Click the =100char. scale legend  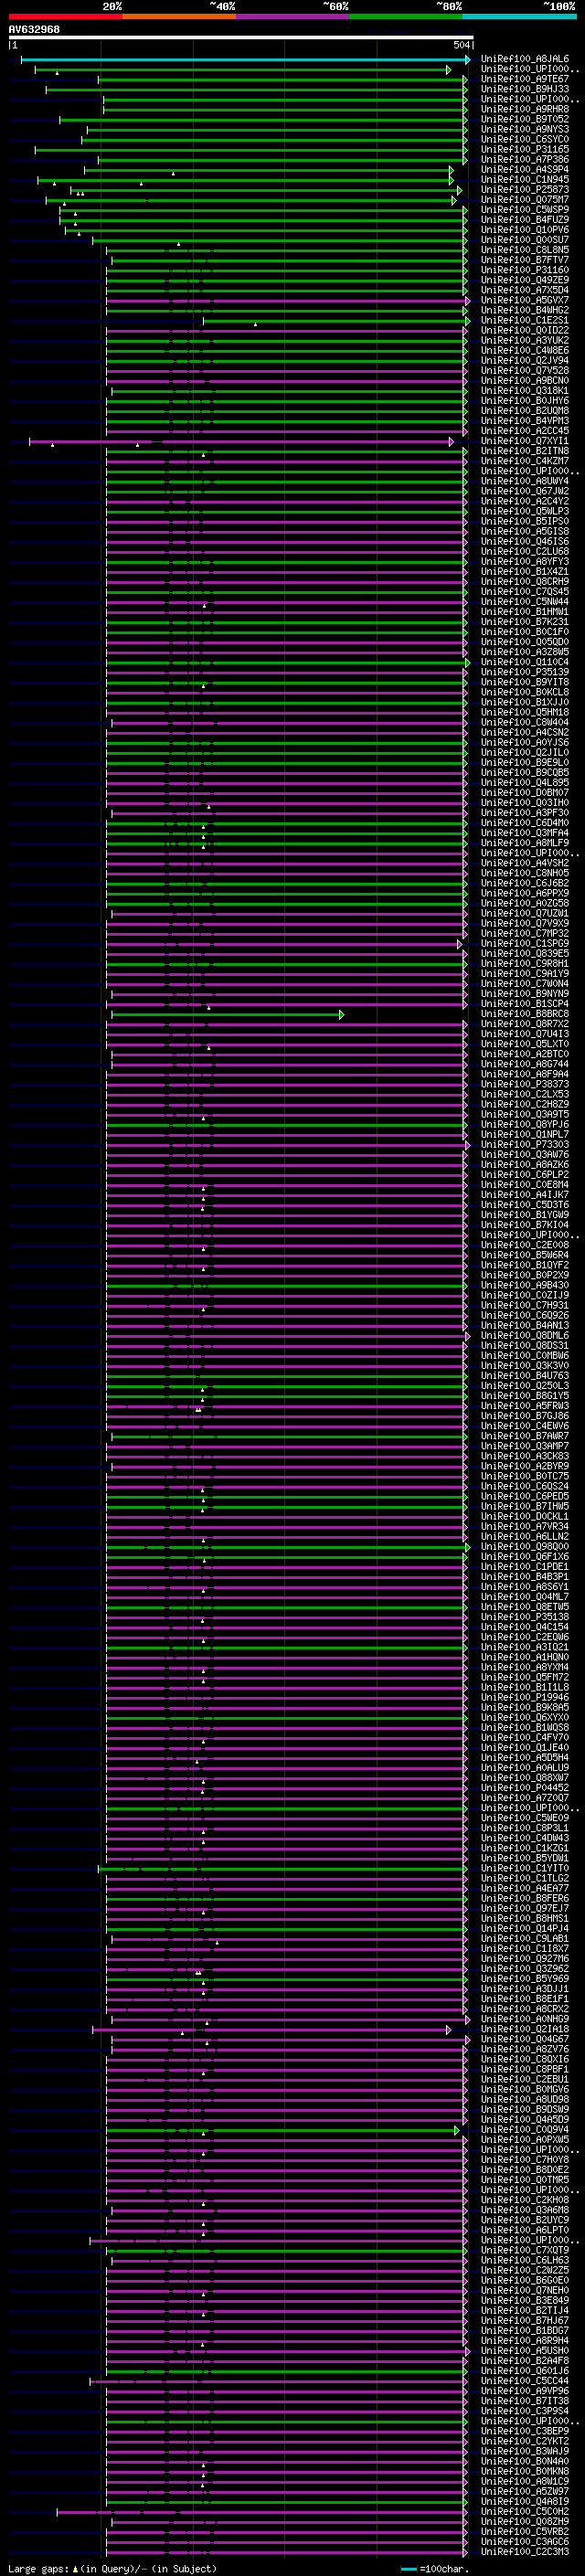coord(435,2568)
